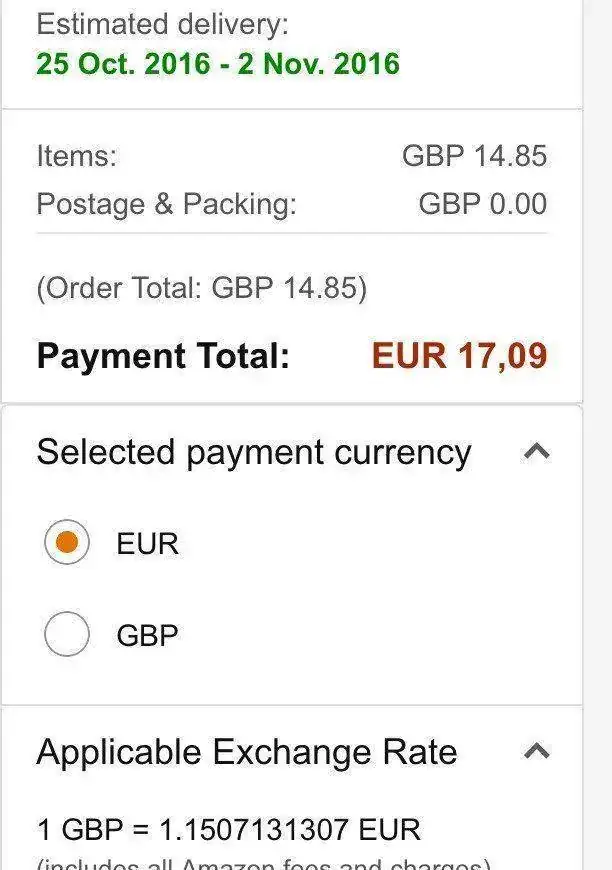Click the EUR option label

pyautogui.click(x=147, y=544)
